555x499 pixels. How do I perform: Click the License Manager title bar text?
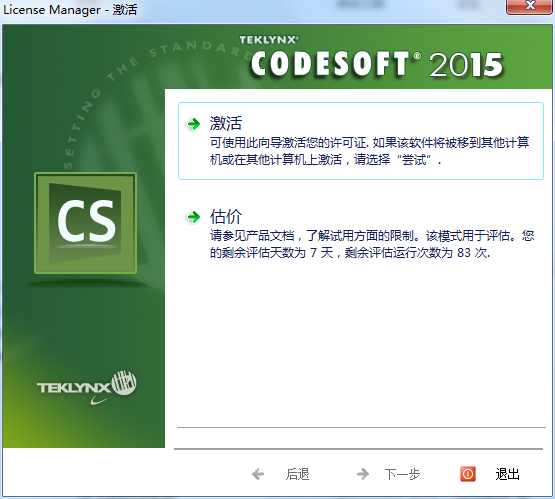(70, 10)
